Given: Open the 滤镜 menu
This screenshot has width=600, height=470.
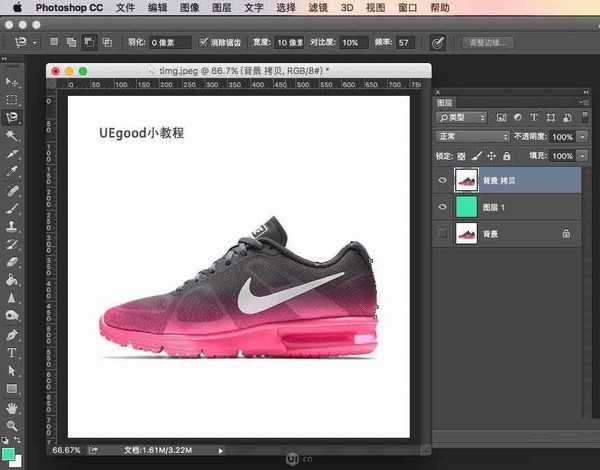Looking at the screenshot, I should tap(315, 7).
